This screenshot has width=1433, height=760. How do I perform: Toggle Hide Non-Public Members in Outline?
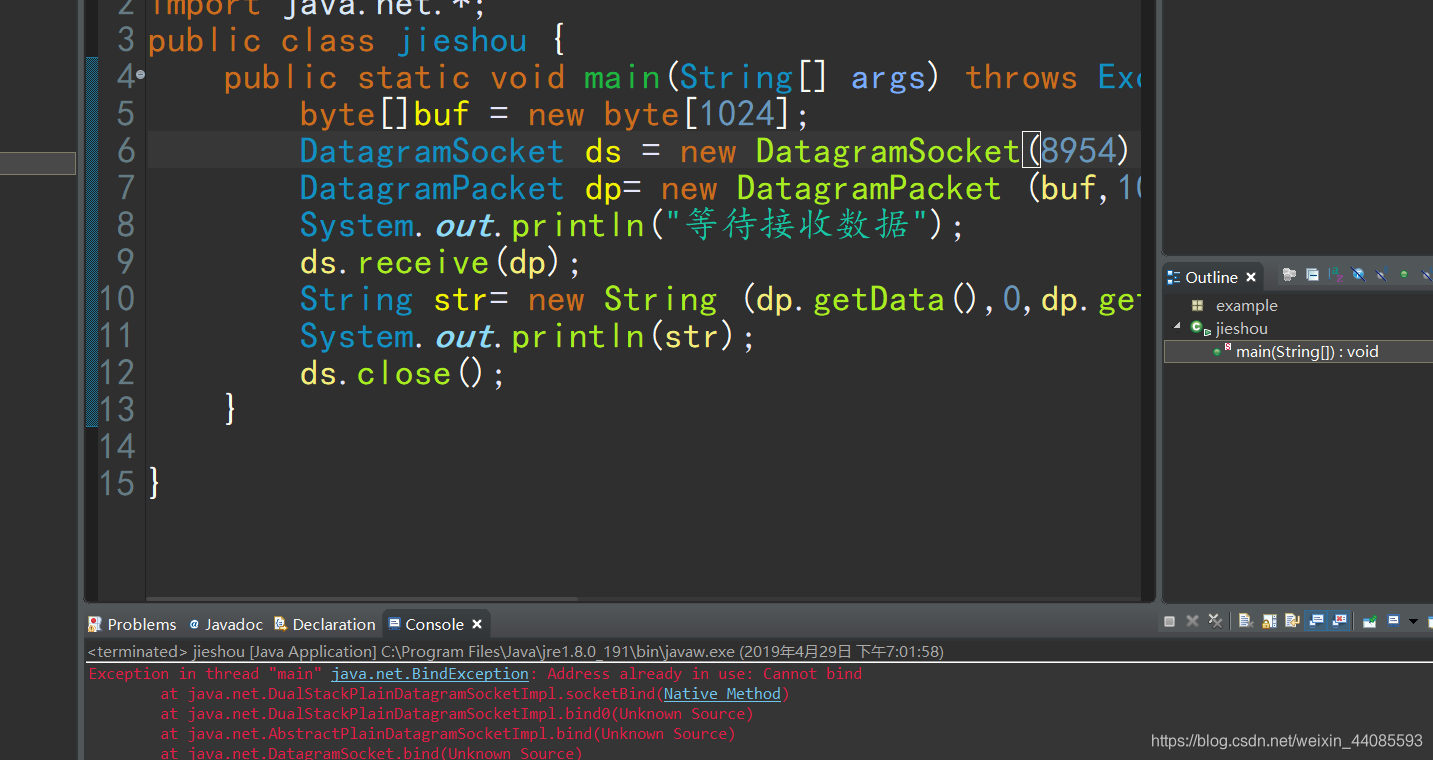1404,274
